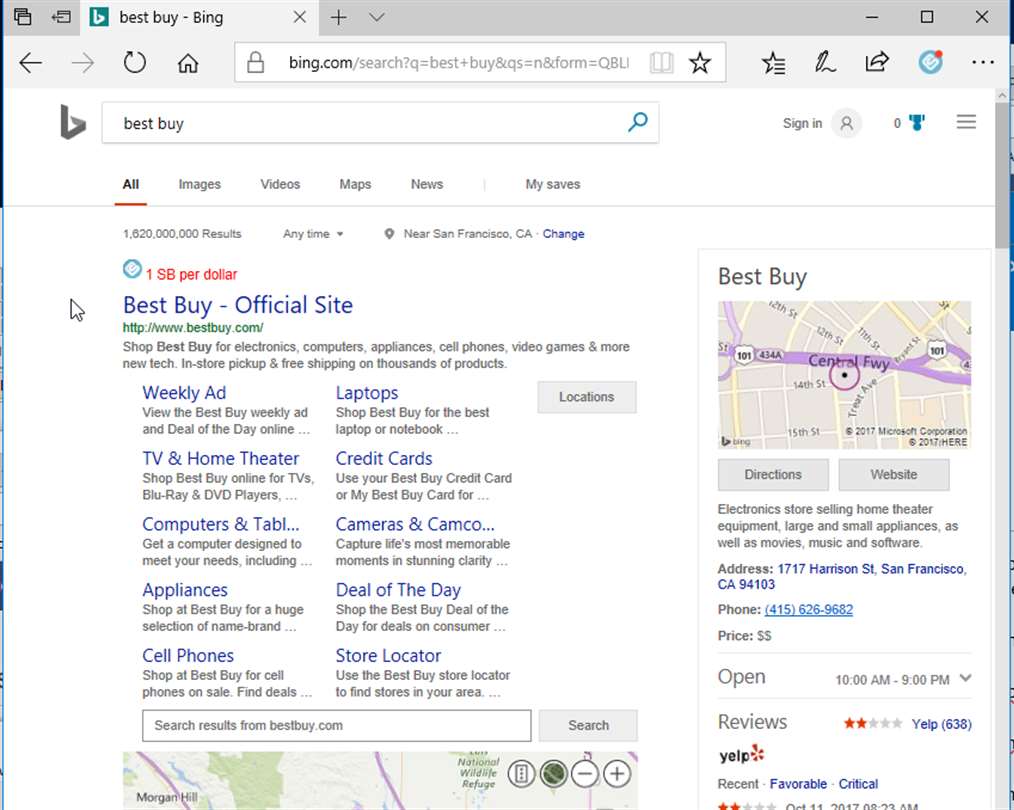Click the Best Buy map thumbnail
Image resolution: width=1014 pixels, height=810 pixels.
point(844,375)
